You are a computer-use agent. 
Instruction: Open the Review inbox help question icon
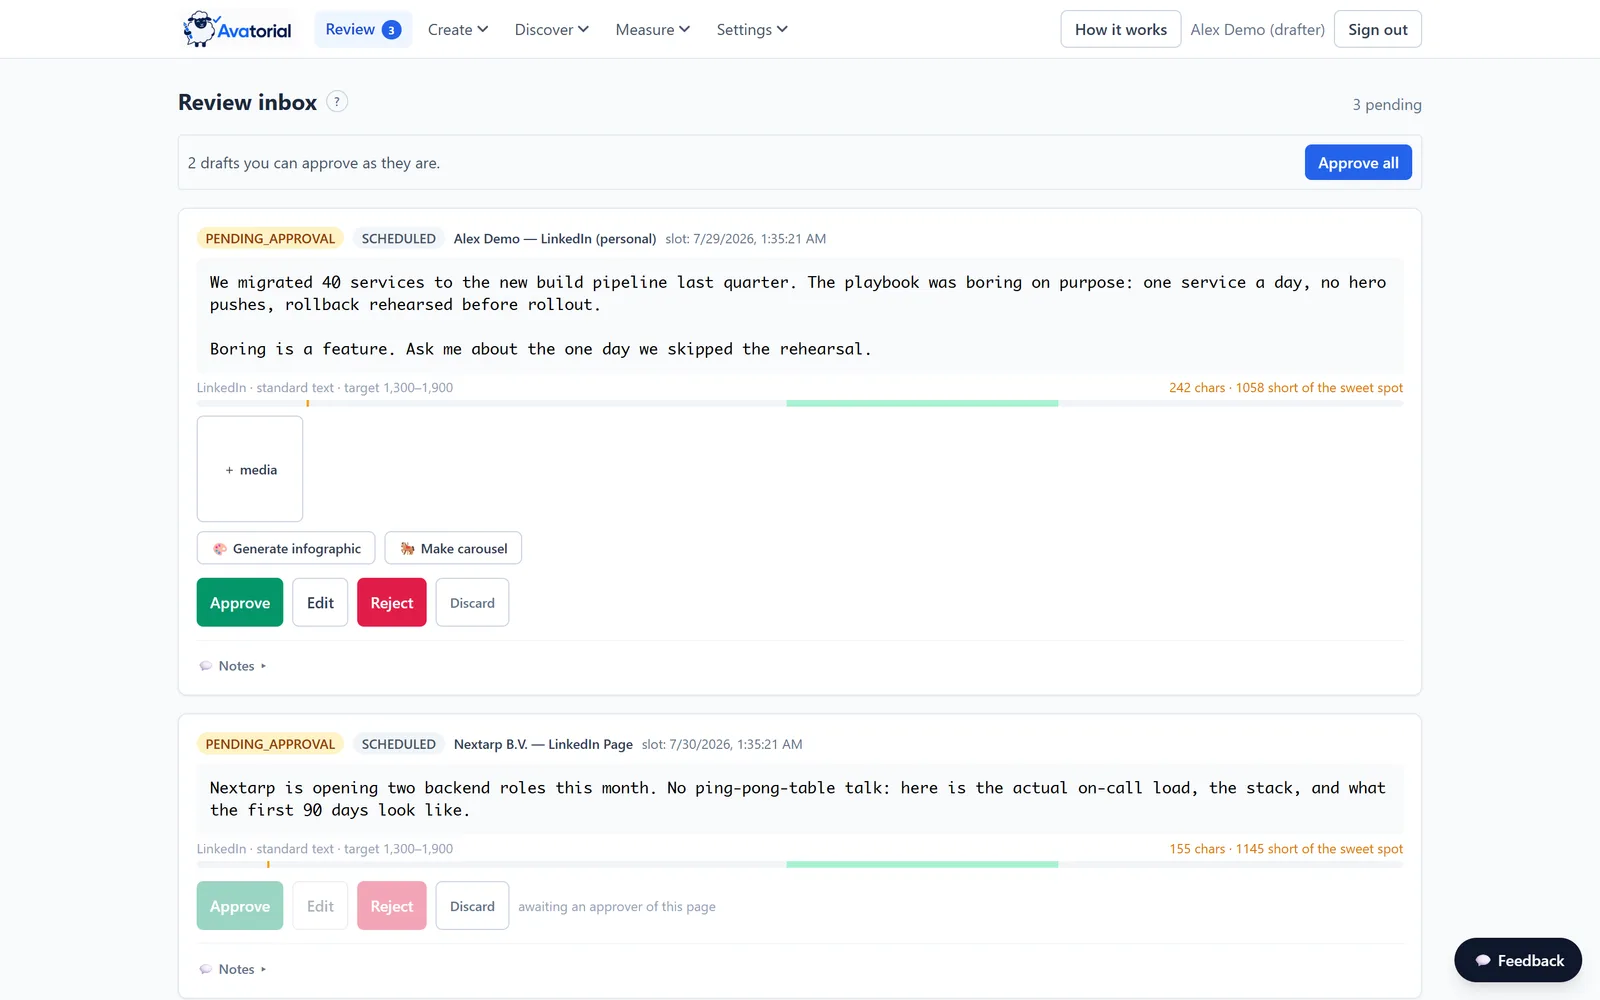point(337,101)
